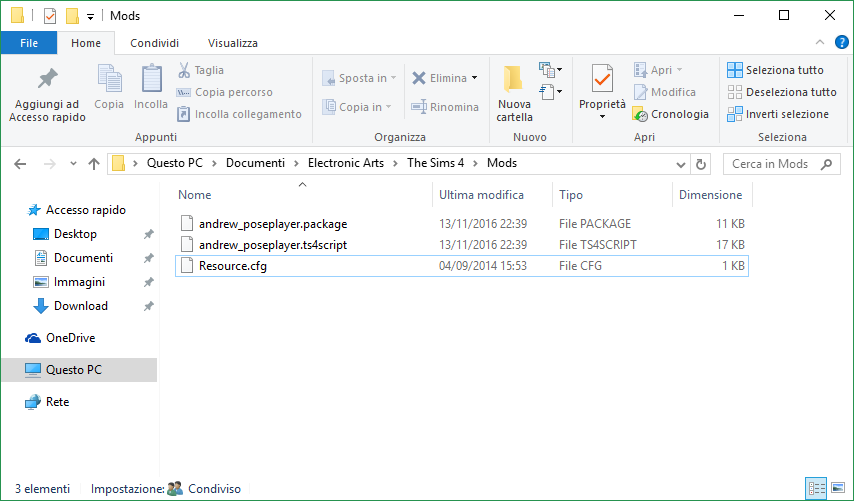Open the Nuovo elemento dropdown icon
Image resolution: width=854 pixels, height=501 pixels.
550,69
